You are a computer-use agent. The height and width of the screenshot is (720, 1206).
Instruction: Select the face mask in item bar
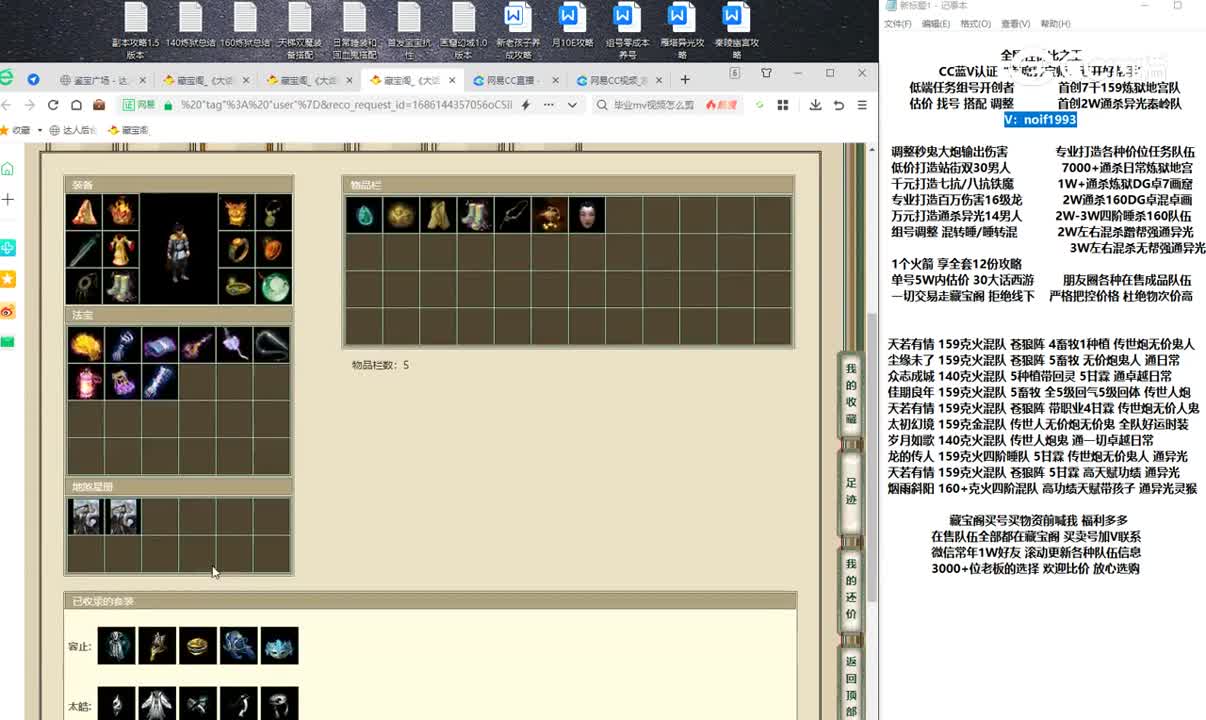pos(586,215)
